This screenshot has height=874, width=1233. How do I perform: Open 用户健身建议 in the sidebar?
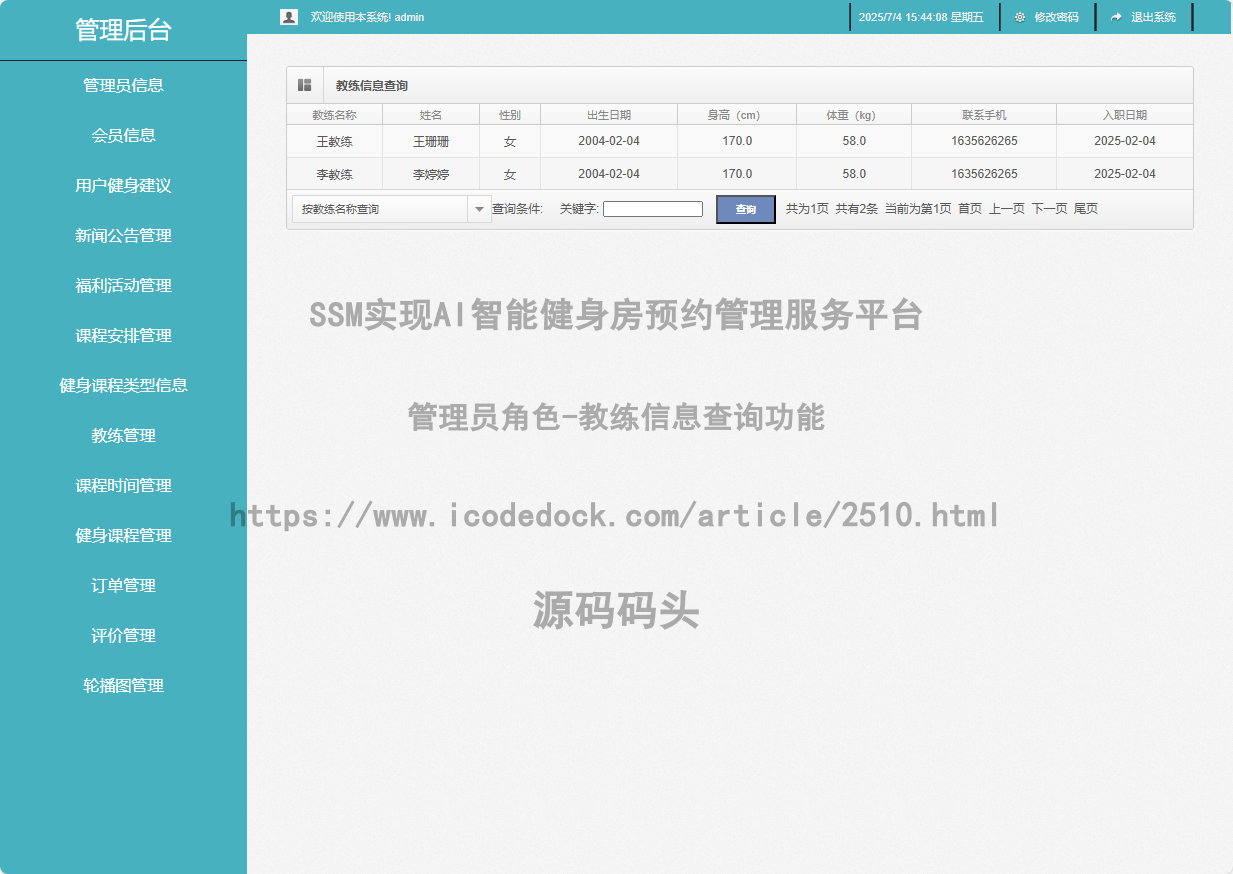tap(123, 185)
